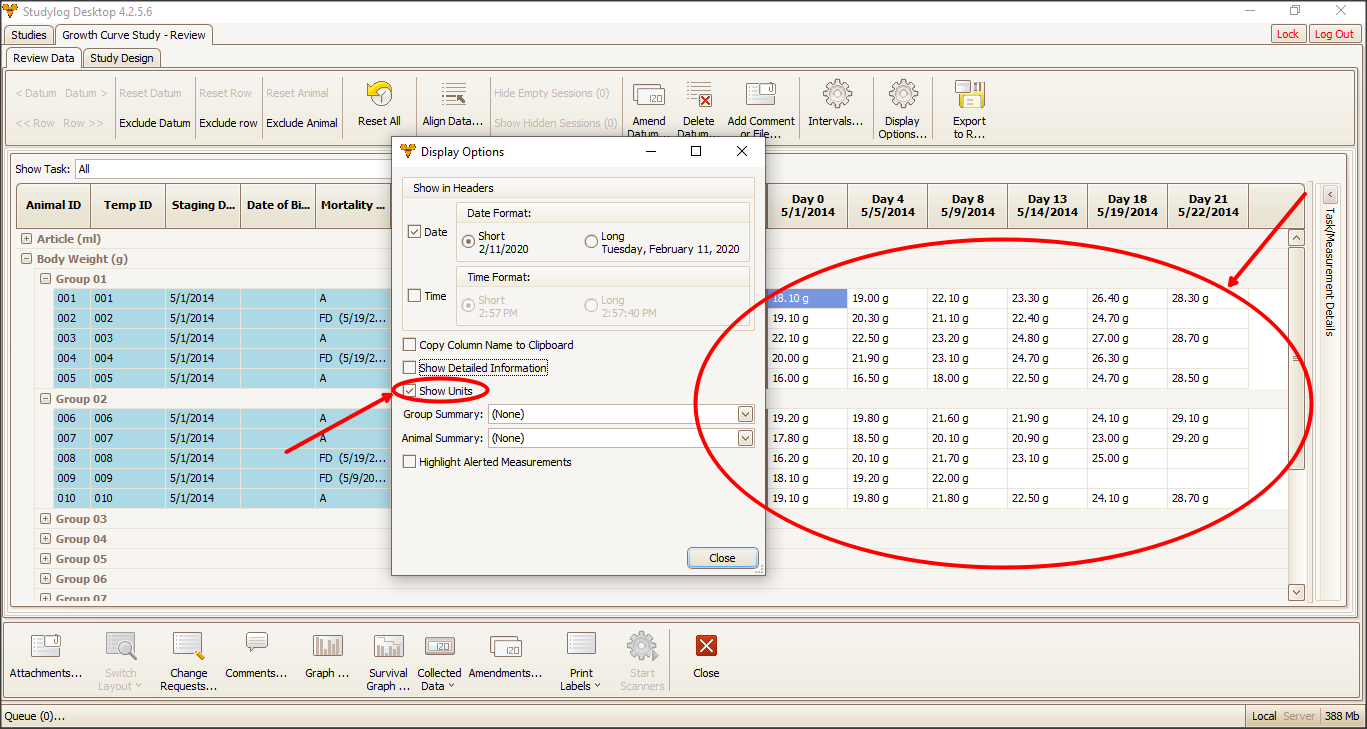Click Queue (0) in status bar
Screen dimensions: 1367x729
click(x=35, y=716)
